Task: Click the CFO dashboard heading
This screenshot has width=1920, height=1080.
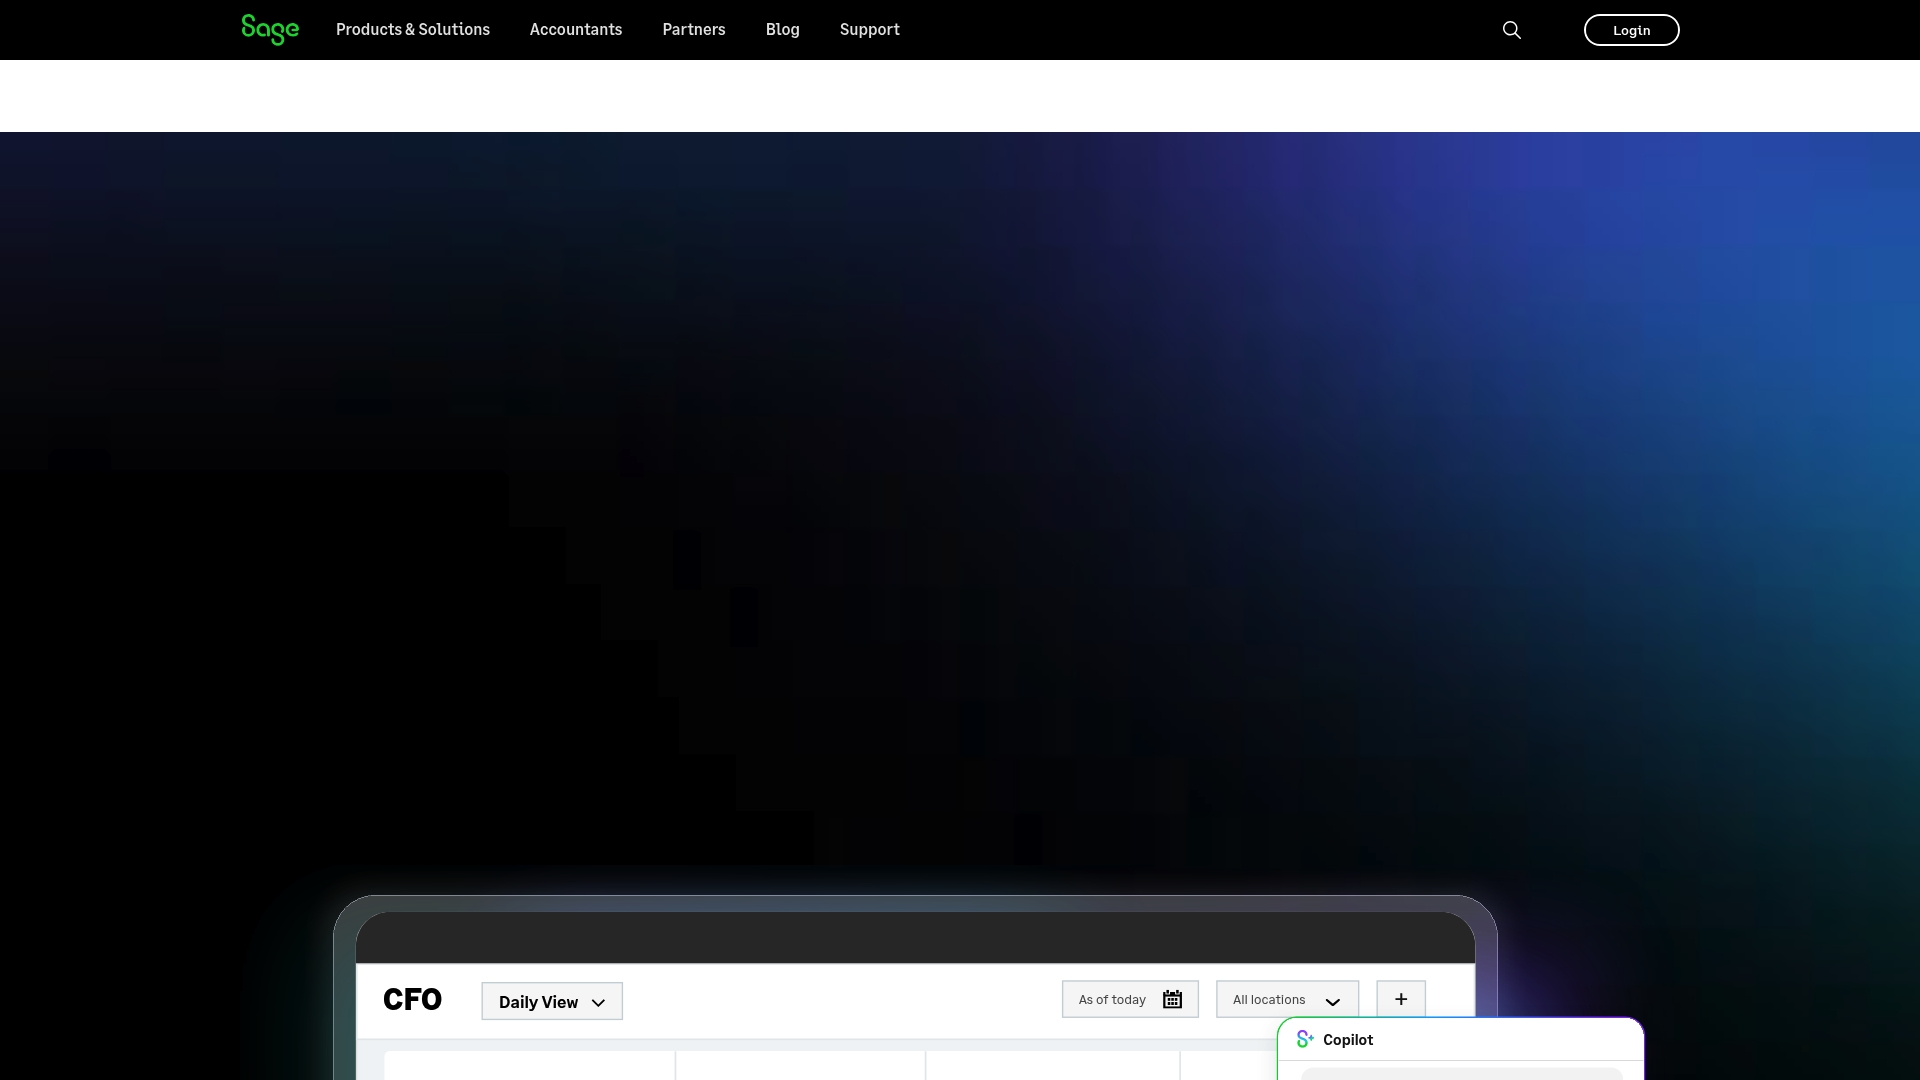Action: (x=412, y=999)
